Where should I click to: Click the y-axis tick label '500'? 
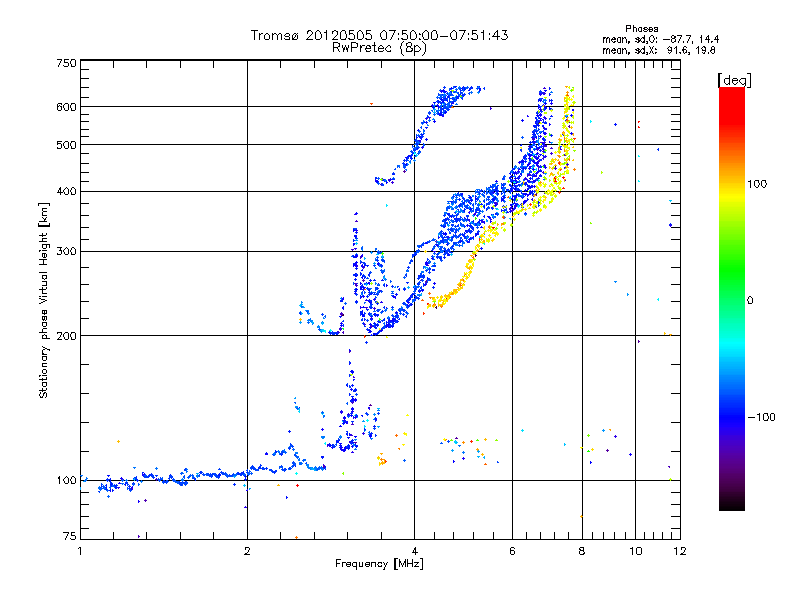coord(66,145)
